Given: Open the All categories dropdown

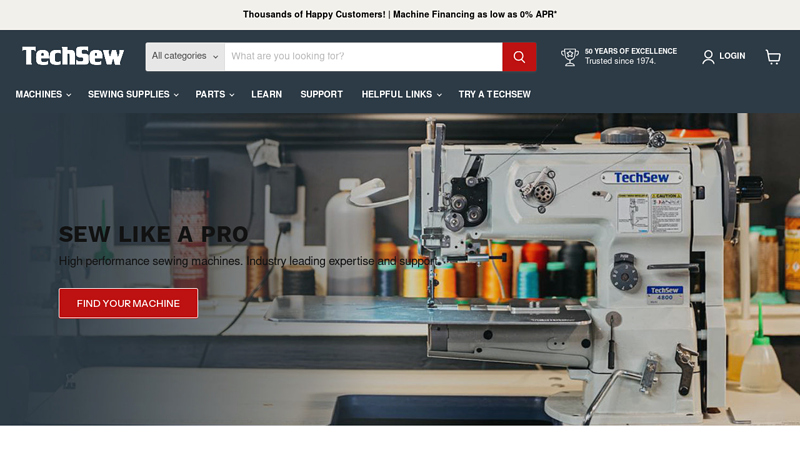Looking at the screenshot, I should [x=185, y=57].
